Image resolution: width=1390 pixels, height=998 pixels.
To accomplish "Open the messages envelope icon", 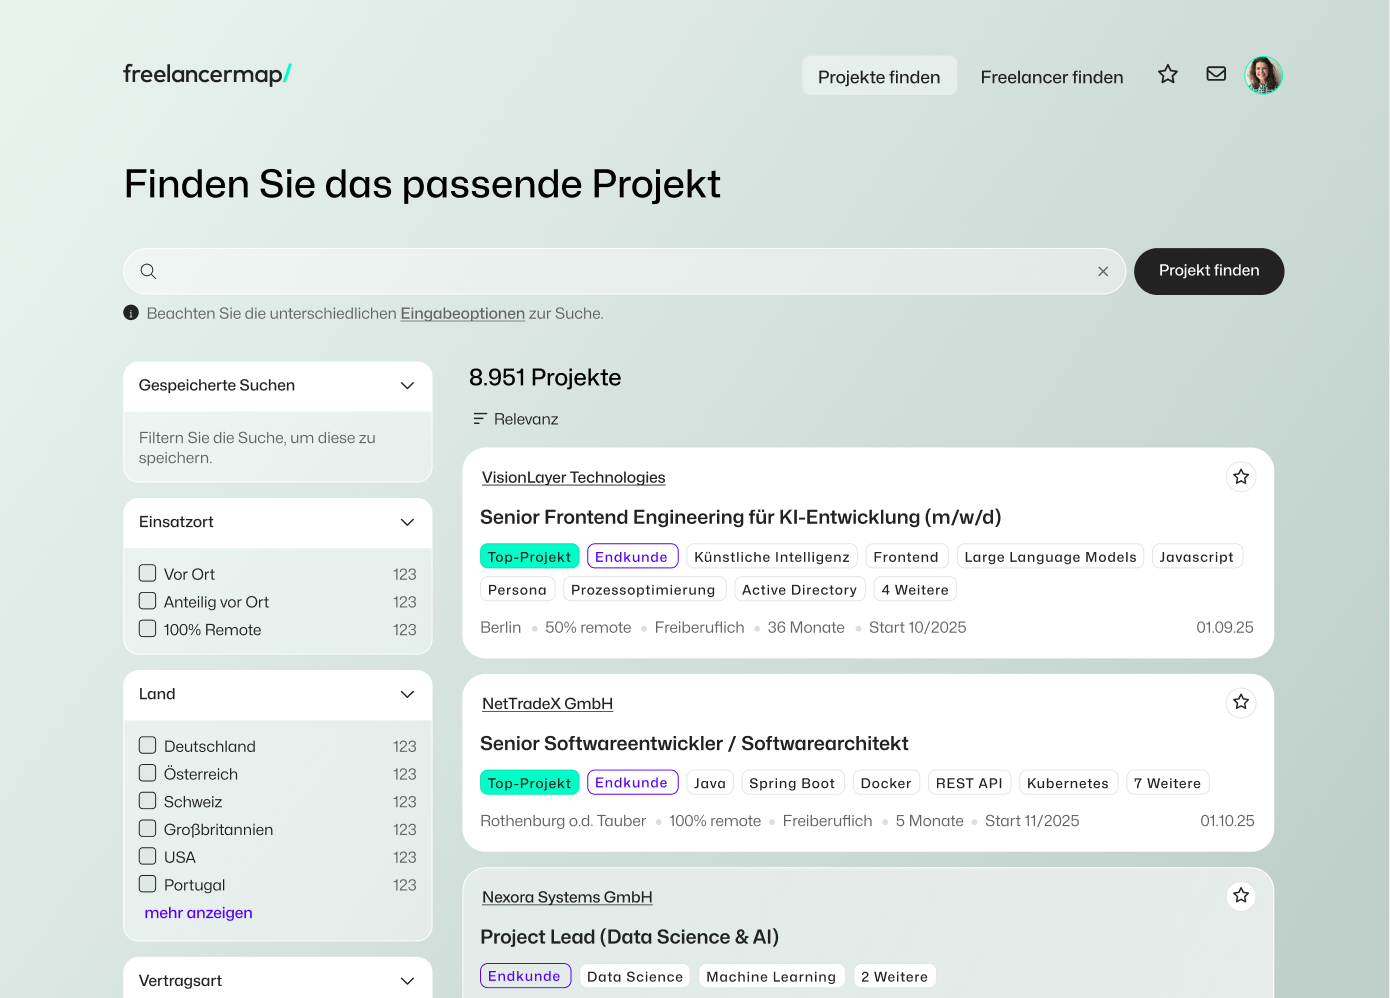I will click(1216, 74).
